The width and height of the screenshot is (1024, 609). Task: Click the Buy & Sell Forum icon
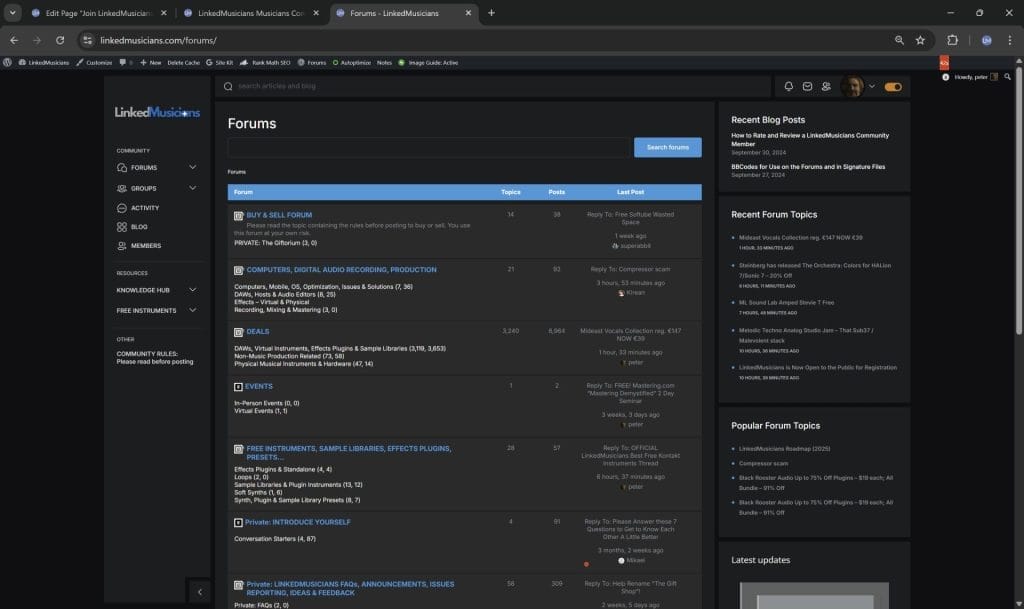[x=238, y=215]
